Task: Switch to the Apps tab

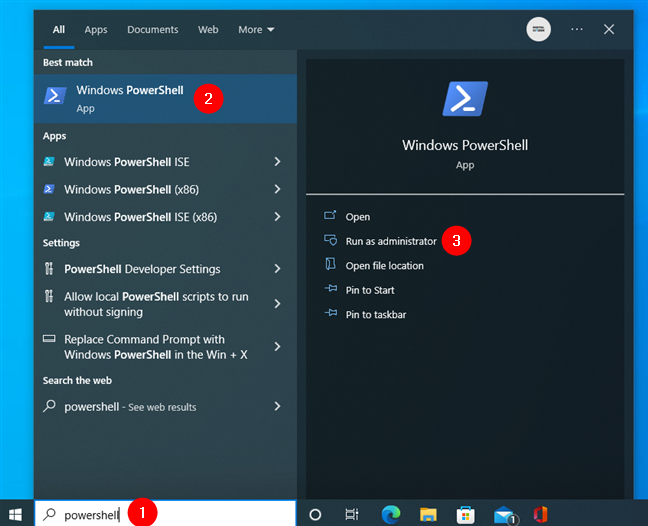Action: [96, 30]
